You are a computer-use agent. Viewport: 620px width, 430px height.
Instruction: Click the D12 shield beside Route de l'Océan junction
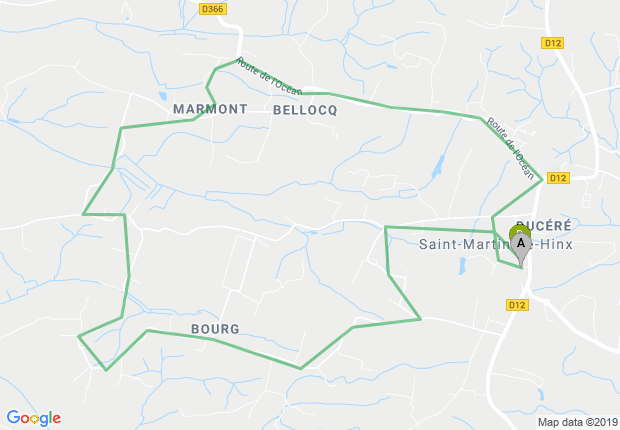point(558,178)
